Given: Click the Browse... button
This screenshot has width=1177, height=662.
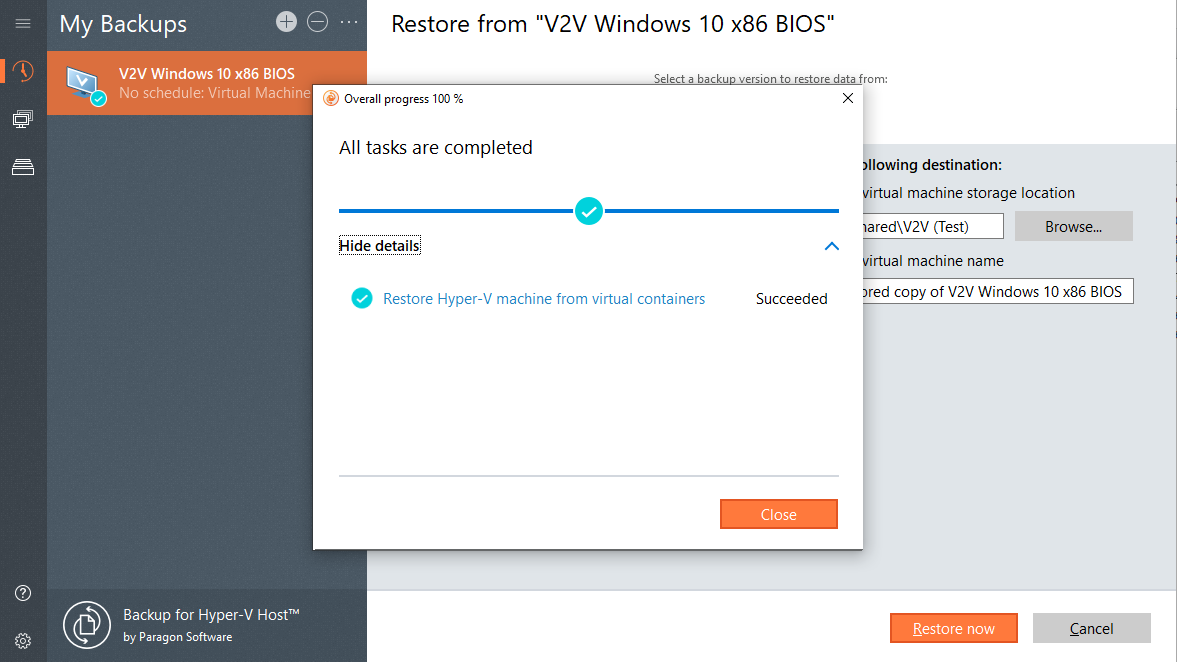Looking at the screenshot, I should (1073, 227).
